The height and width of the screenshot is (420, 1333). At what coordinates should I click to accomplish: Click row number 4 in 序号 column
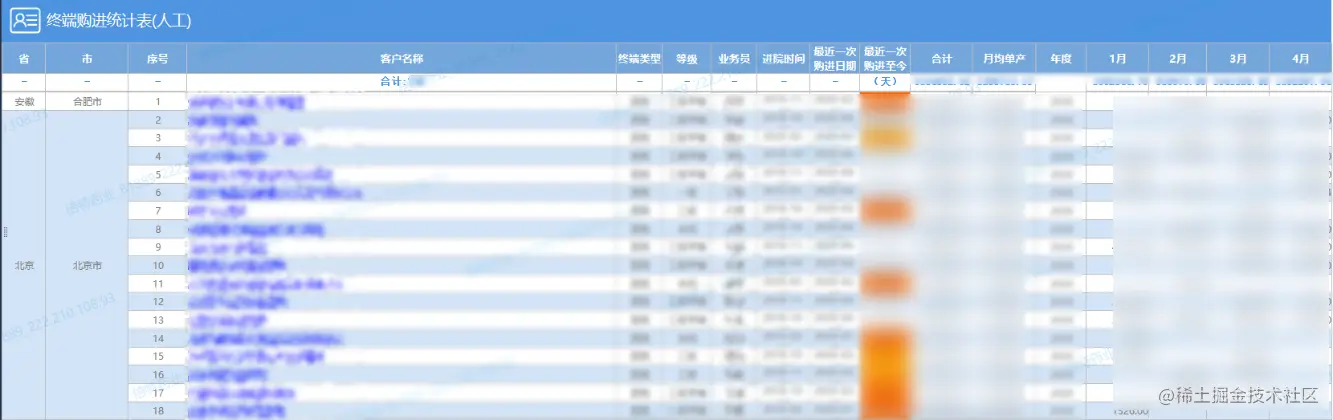click(158, 156)
